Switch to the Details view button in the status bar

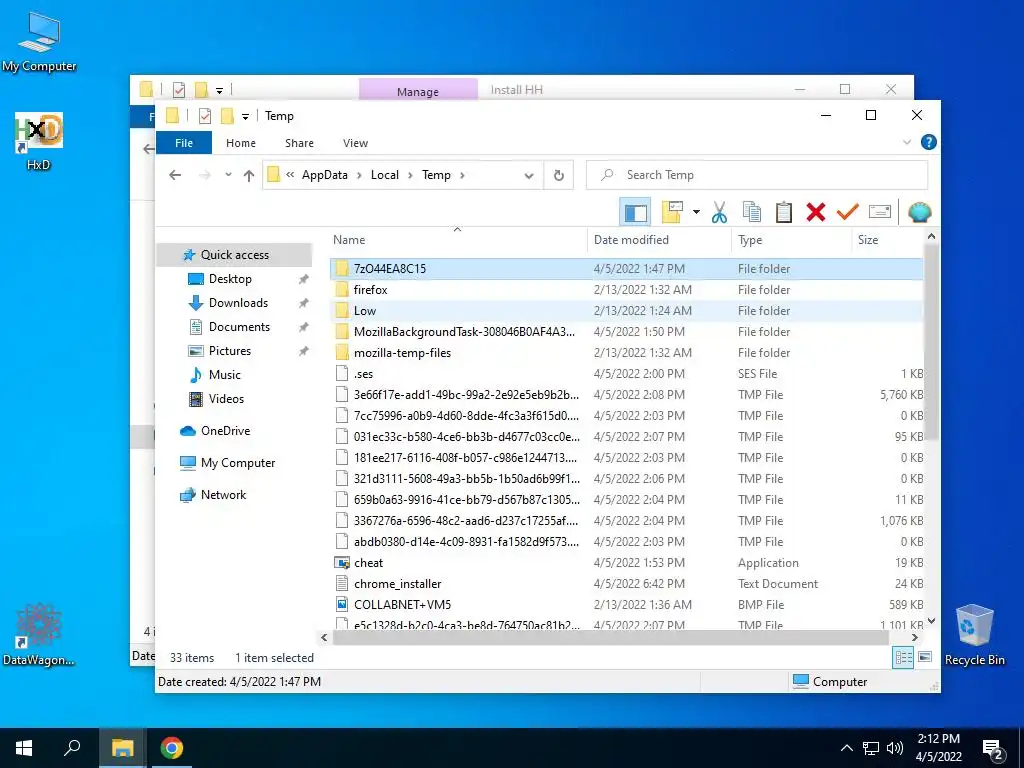point(903,658)
